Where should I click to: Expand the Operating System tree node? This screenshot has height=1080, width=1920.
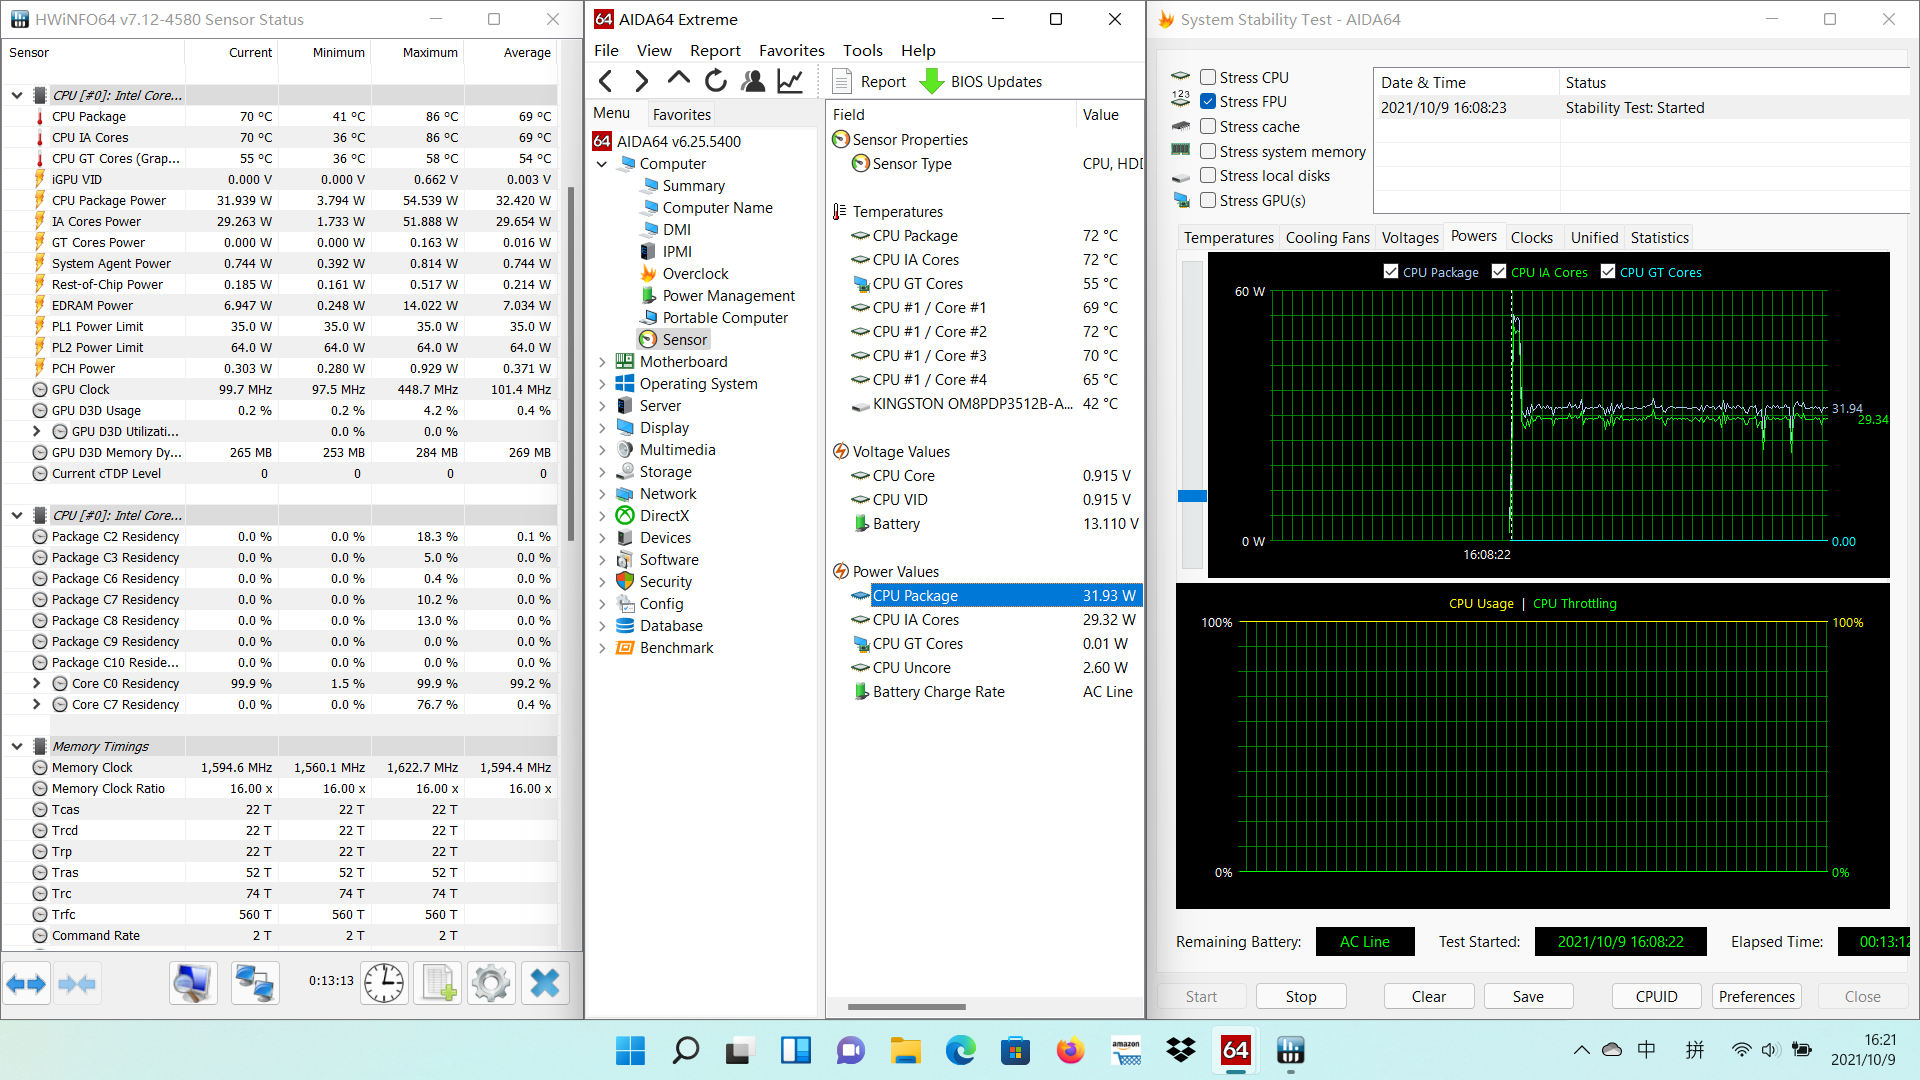pyautogui.click(x=602, y=384)
